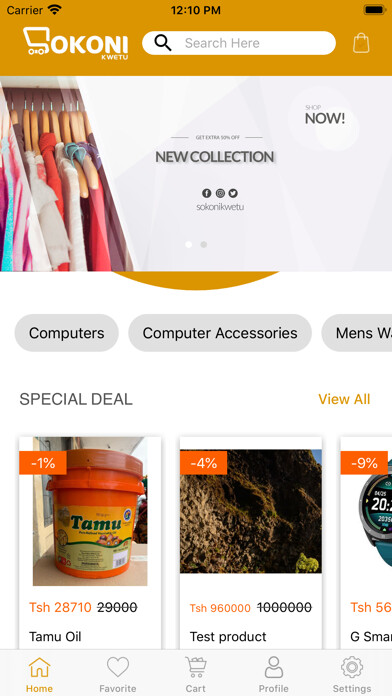Open the Facebook icon on banner
Viewport: 392px width, 696px height.
[206, 193]
